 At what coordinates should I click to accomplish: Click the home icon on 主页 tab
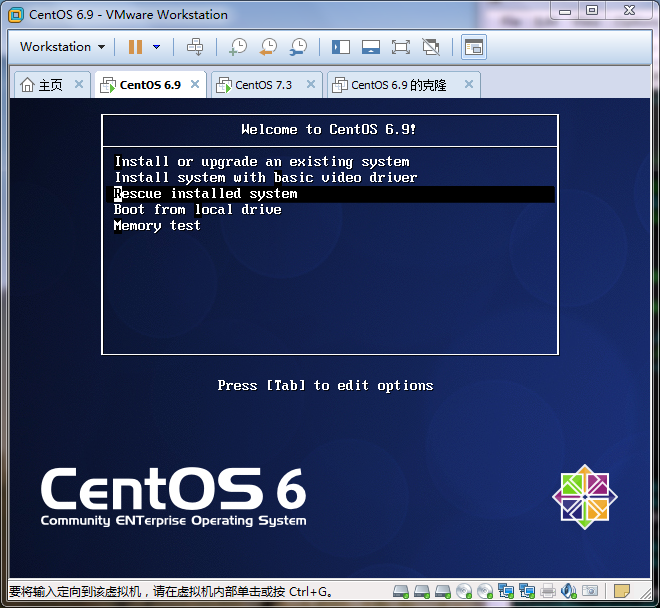(x=27, y=85)
